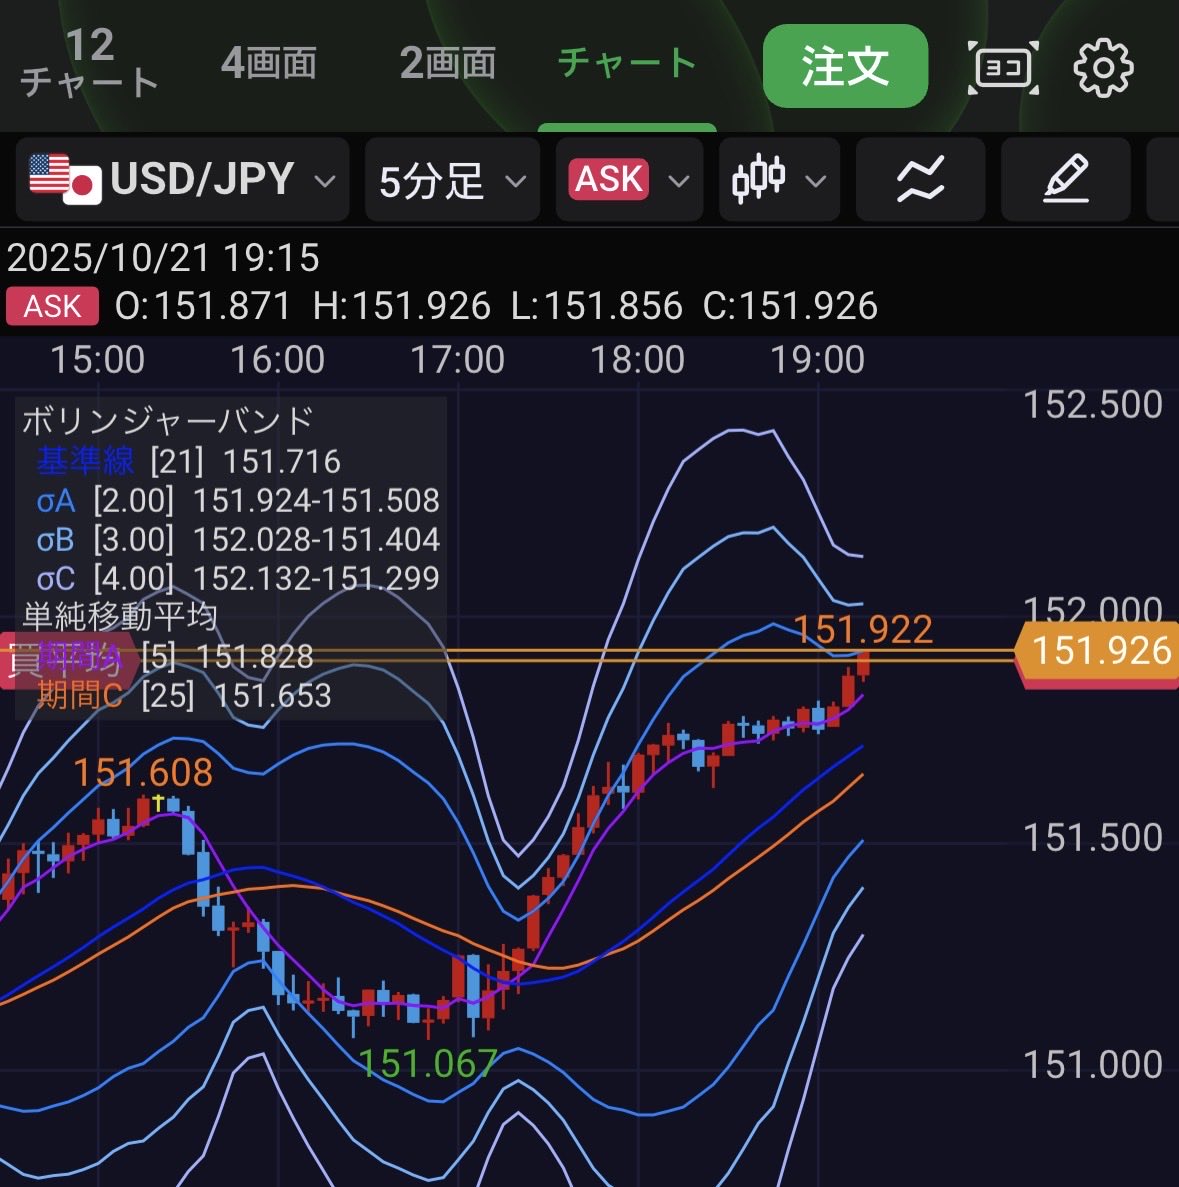Tap the 151.500 price axis label
1179x1187 pixels.
[x=1093, y=838]
